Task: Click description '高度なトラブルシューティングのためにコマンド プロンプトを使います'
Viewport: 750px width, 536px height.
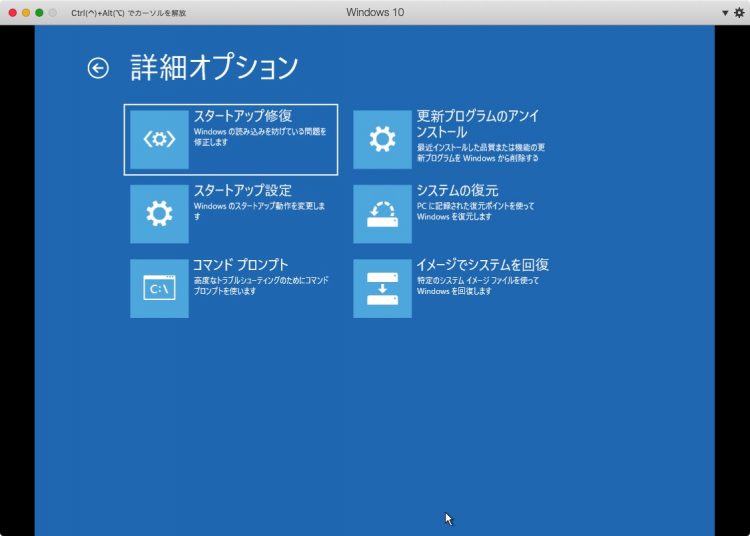Action: [x=261, y=285]
